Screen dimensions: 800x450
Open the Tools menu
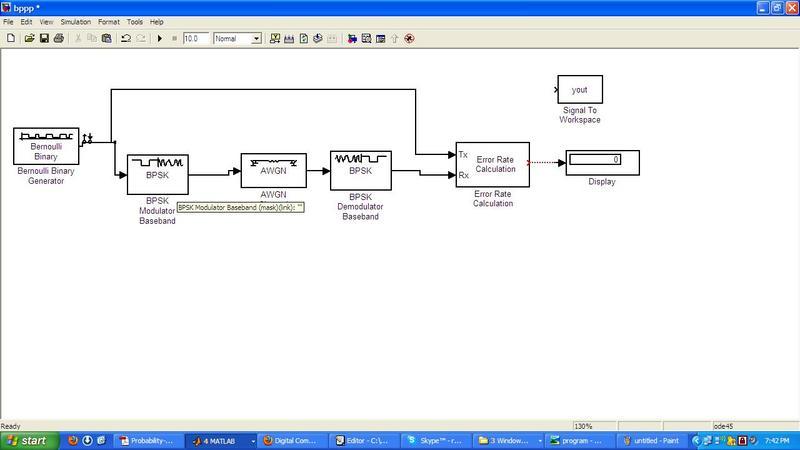pos(134,21)
